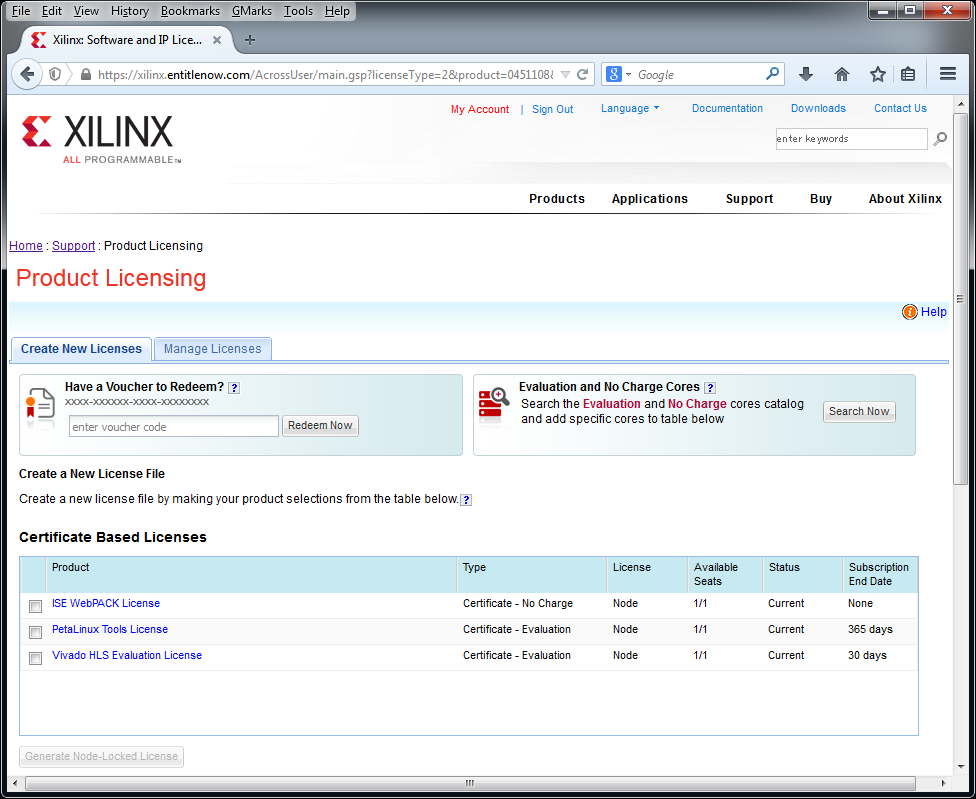Open a new tab with the plus button
The height and width of the screenshot is (799, 976).
click(x=250, y=40)
